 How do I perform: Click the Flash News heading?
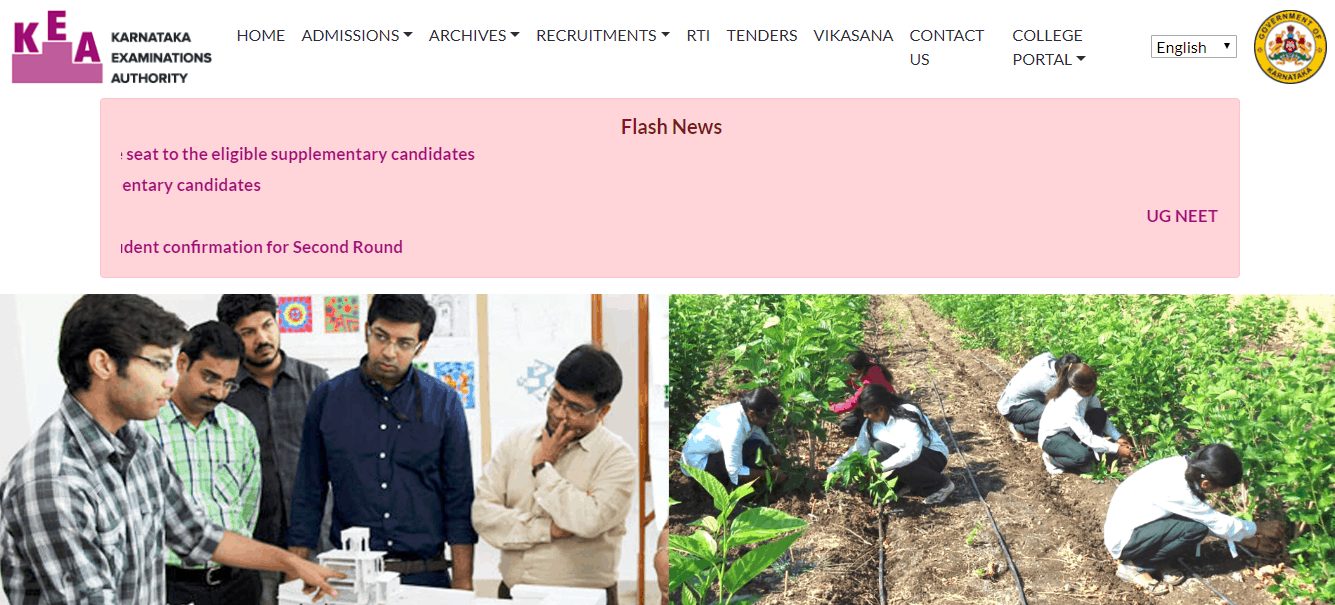[x=671, y=127]
